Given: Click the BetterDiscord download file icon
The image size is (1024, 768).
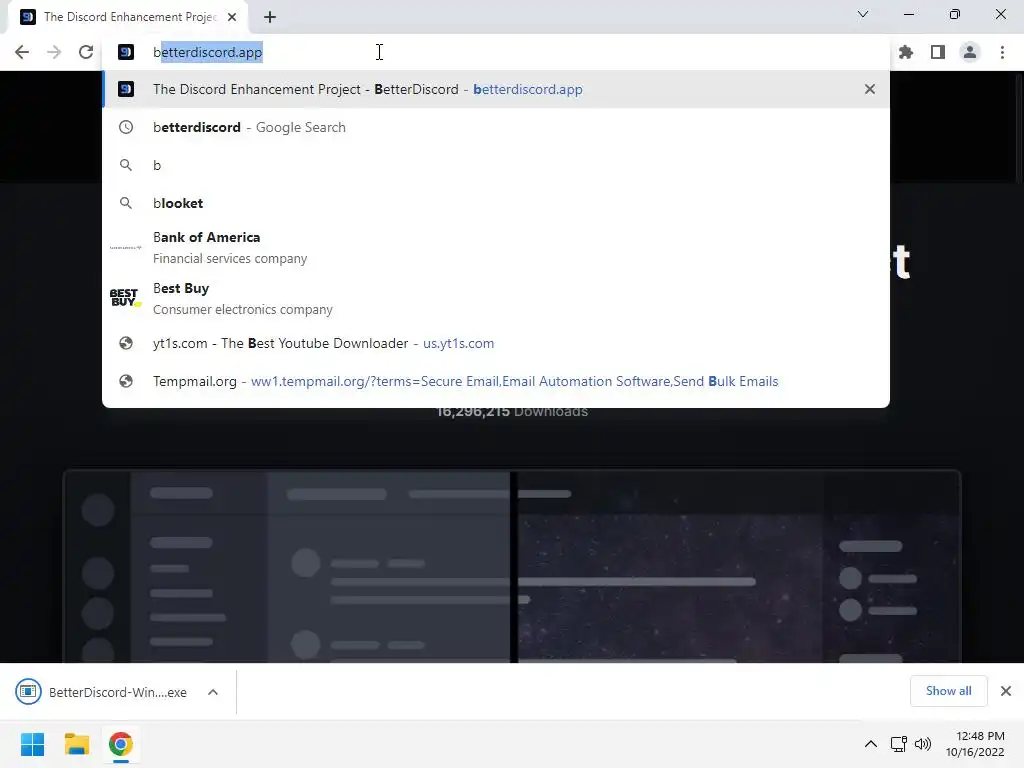Looking at the screenshot, I should [x=29, y=692].
